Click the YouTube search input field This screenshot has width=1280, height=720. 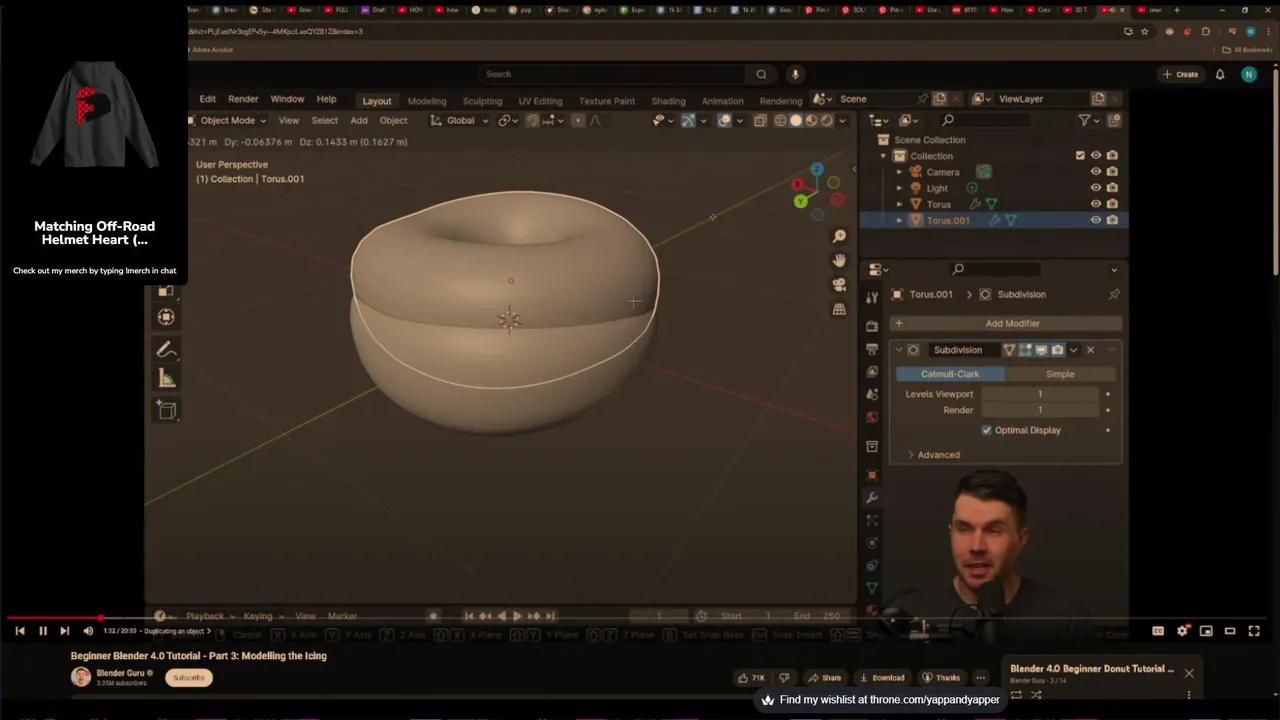(612, 74)
